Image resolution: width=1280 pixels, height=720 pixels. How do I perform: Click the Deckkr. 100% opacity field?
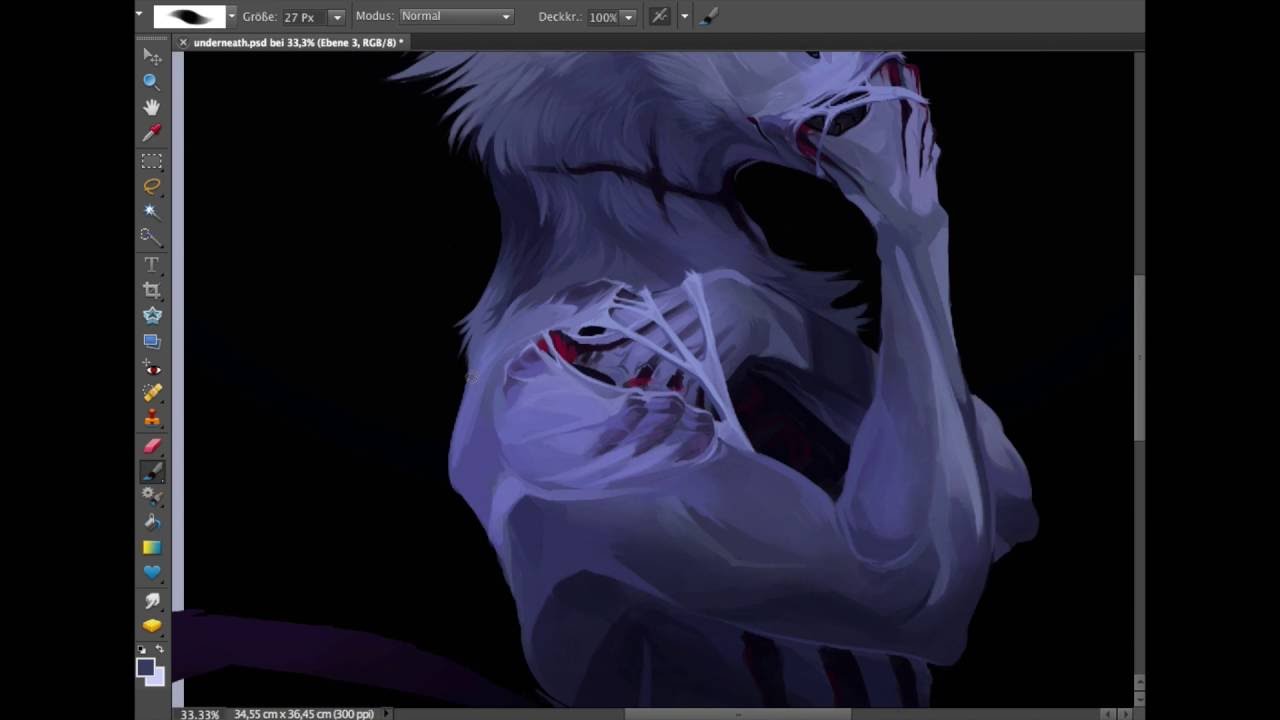click(603, 17)
